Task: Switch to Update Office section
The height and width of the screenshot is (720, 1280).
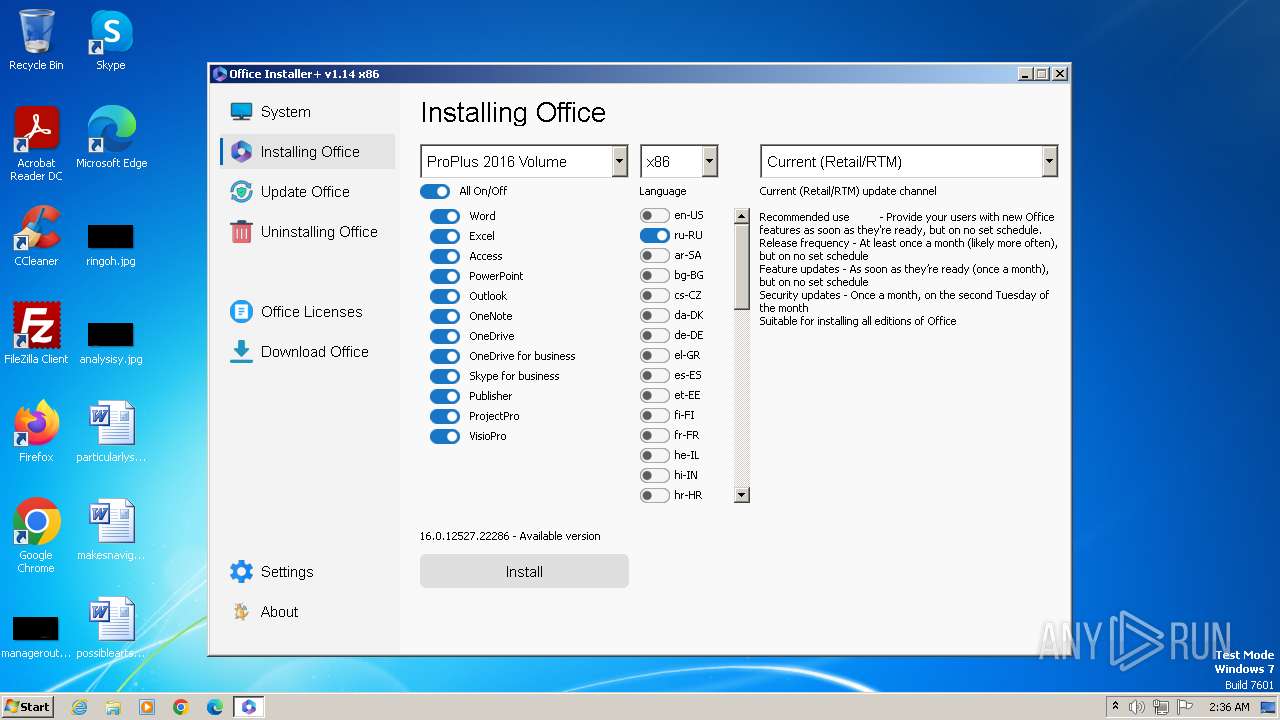Action: tap(308, 192)
